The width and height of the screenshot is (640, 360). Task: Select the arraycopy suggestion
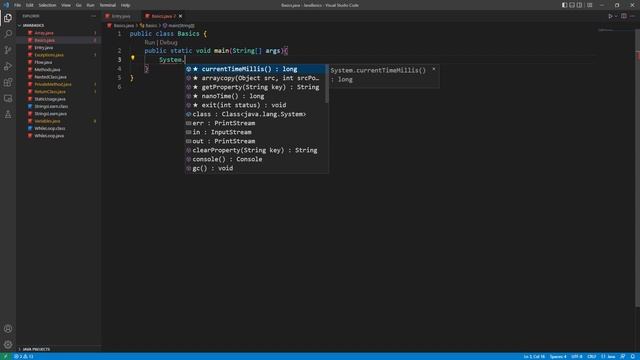pos(256,78)
